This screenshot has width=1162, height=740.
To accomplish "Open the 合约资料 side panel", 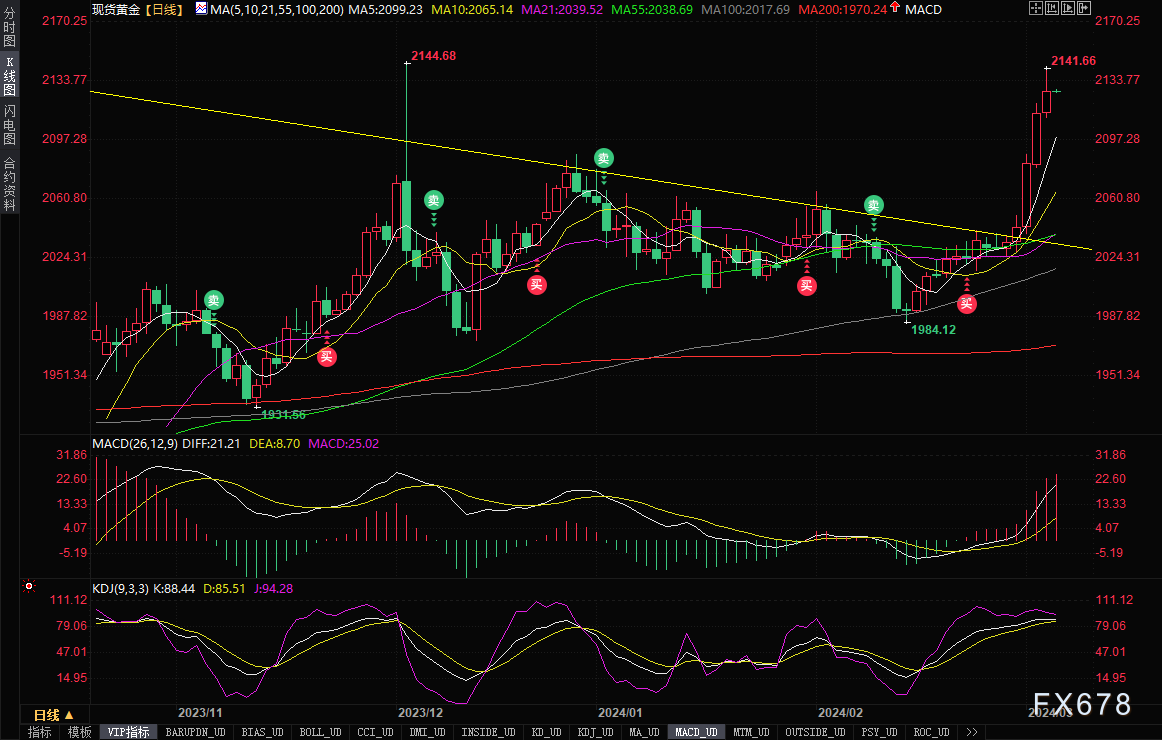I will 9,184.
